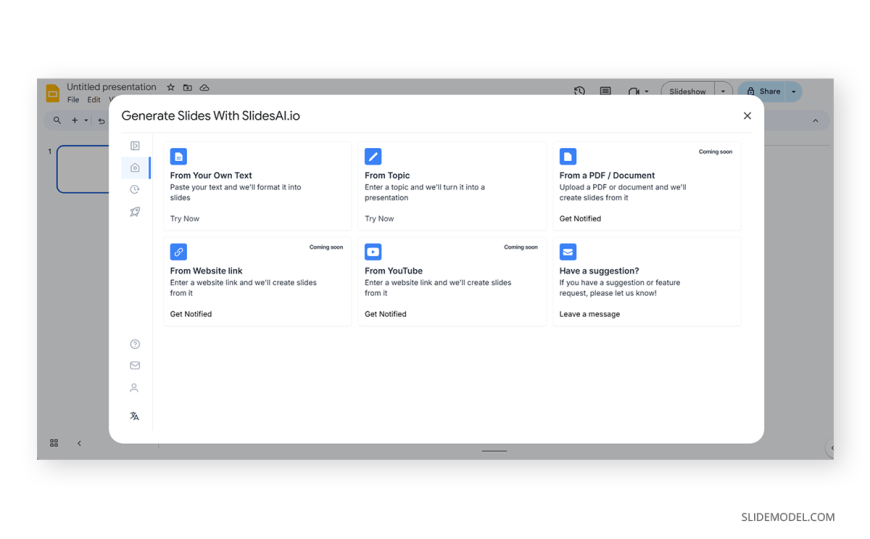The image size is (870, 539).
Task: Expand the Slideshow dropdown arrow
Action: tap(723, 92)
